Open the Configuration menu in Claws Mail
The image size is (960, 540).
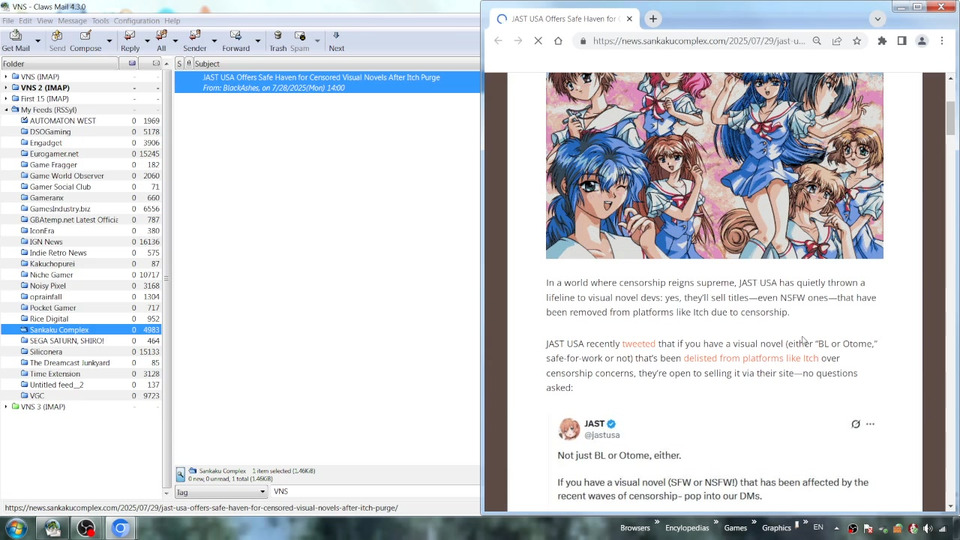pyautogui.click(x=137, y=21)
